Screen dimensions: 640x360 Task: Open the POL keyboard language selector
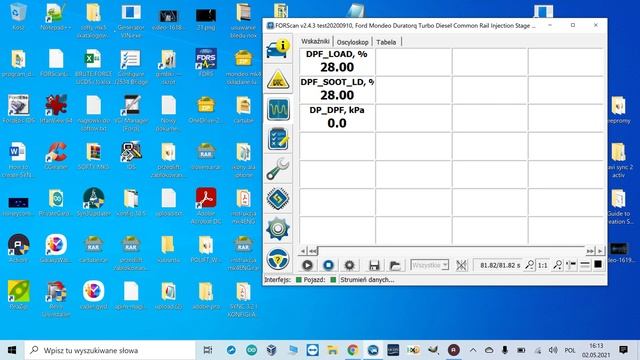pos(570,350)
